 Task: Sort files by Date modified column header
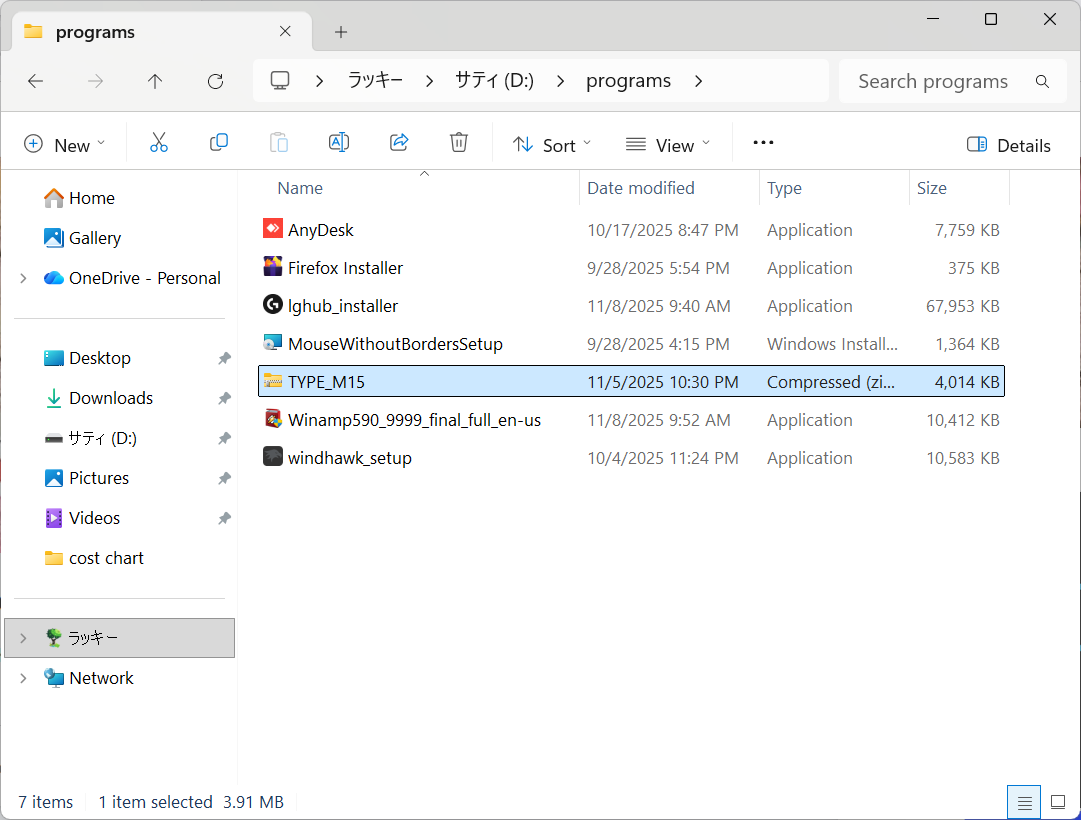pos(640,188)
